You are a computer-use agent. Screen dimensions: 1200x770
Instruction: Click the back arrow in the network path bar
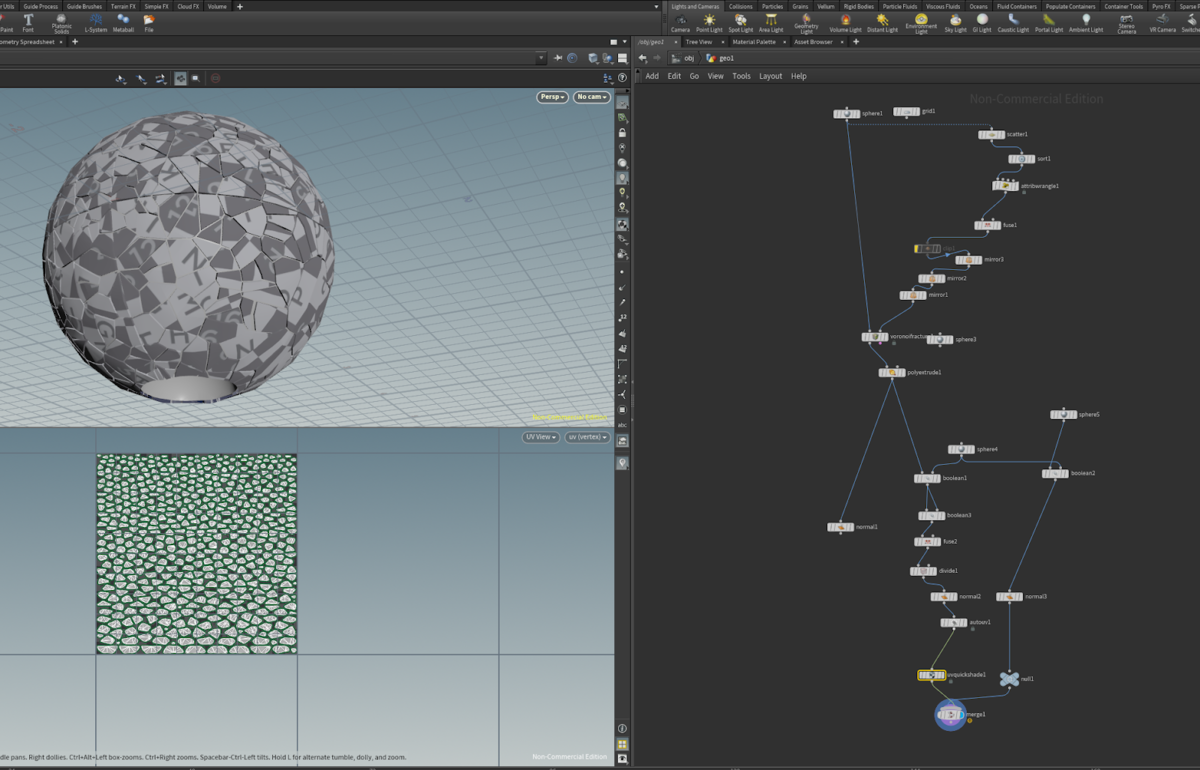pos(642,58)
